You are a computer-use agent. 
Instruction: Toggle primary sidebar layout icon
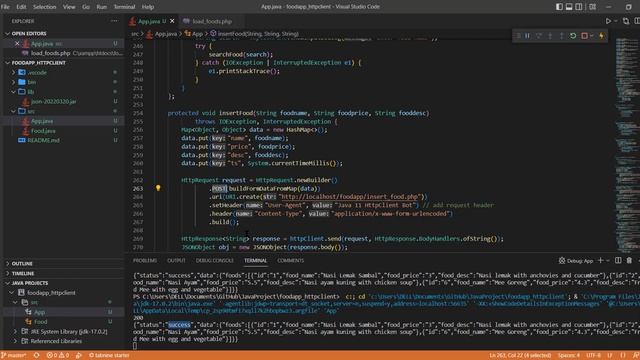559,7
